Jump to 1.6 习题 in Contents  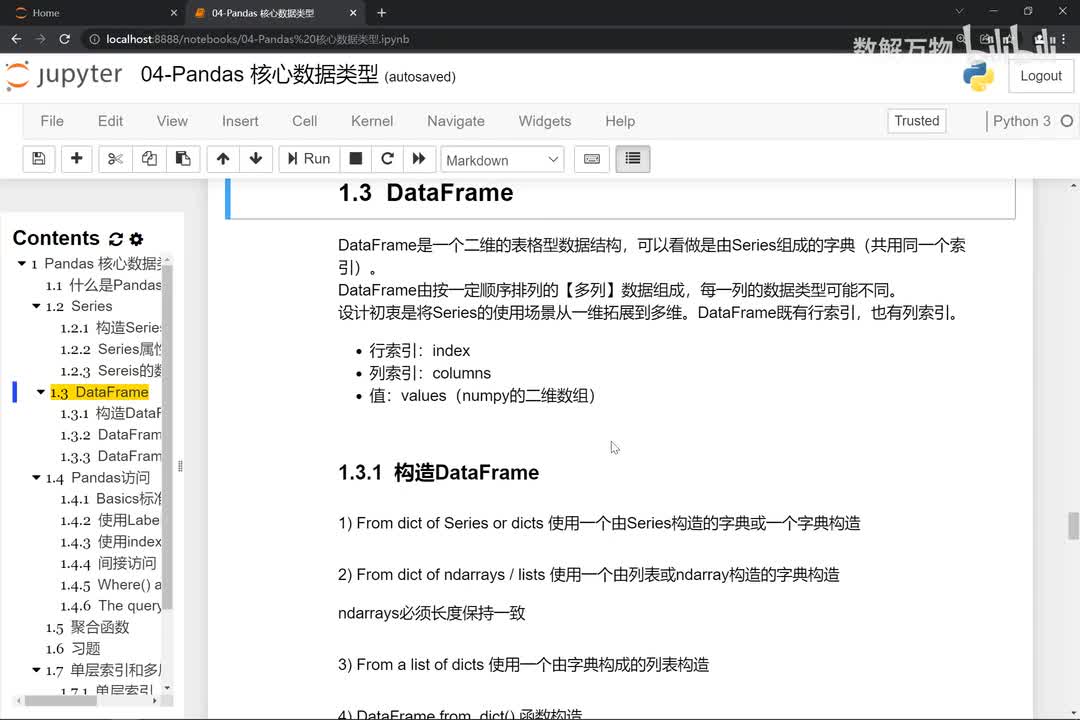73,648
